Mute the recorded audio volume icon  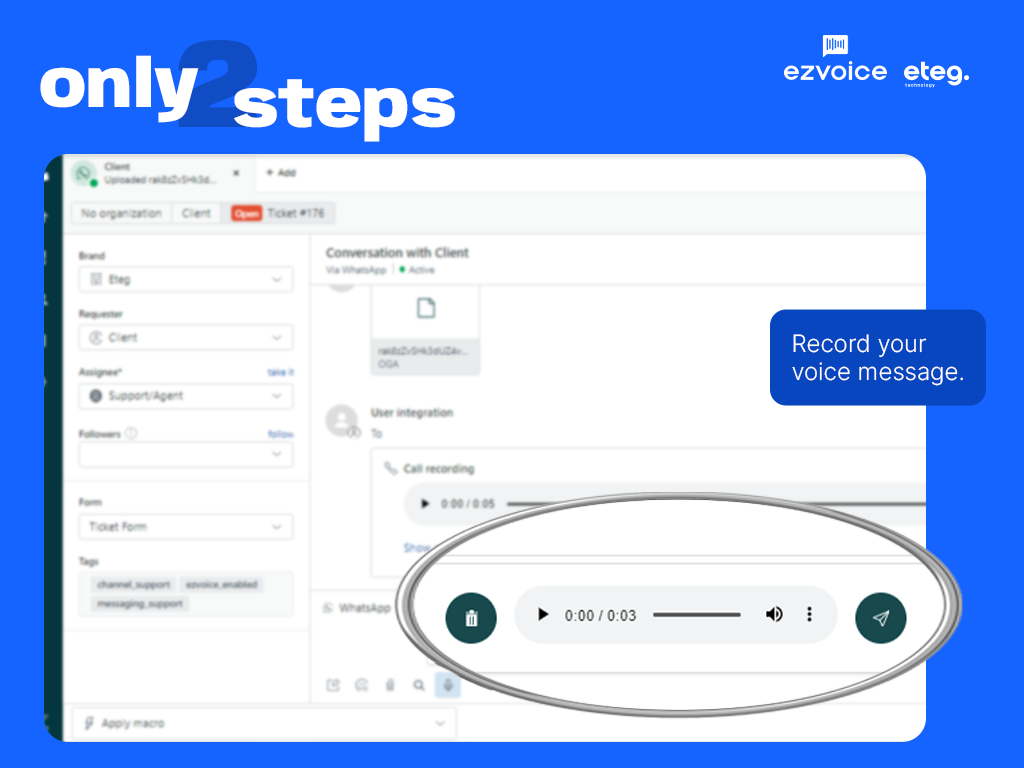pyautogui.click(x=774, y=615)
